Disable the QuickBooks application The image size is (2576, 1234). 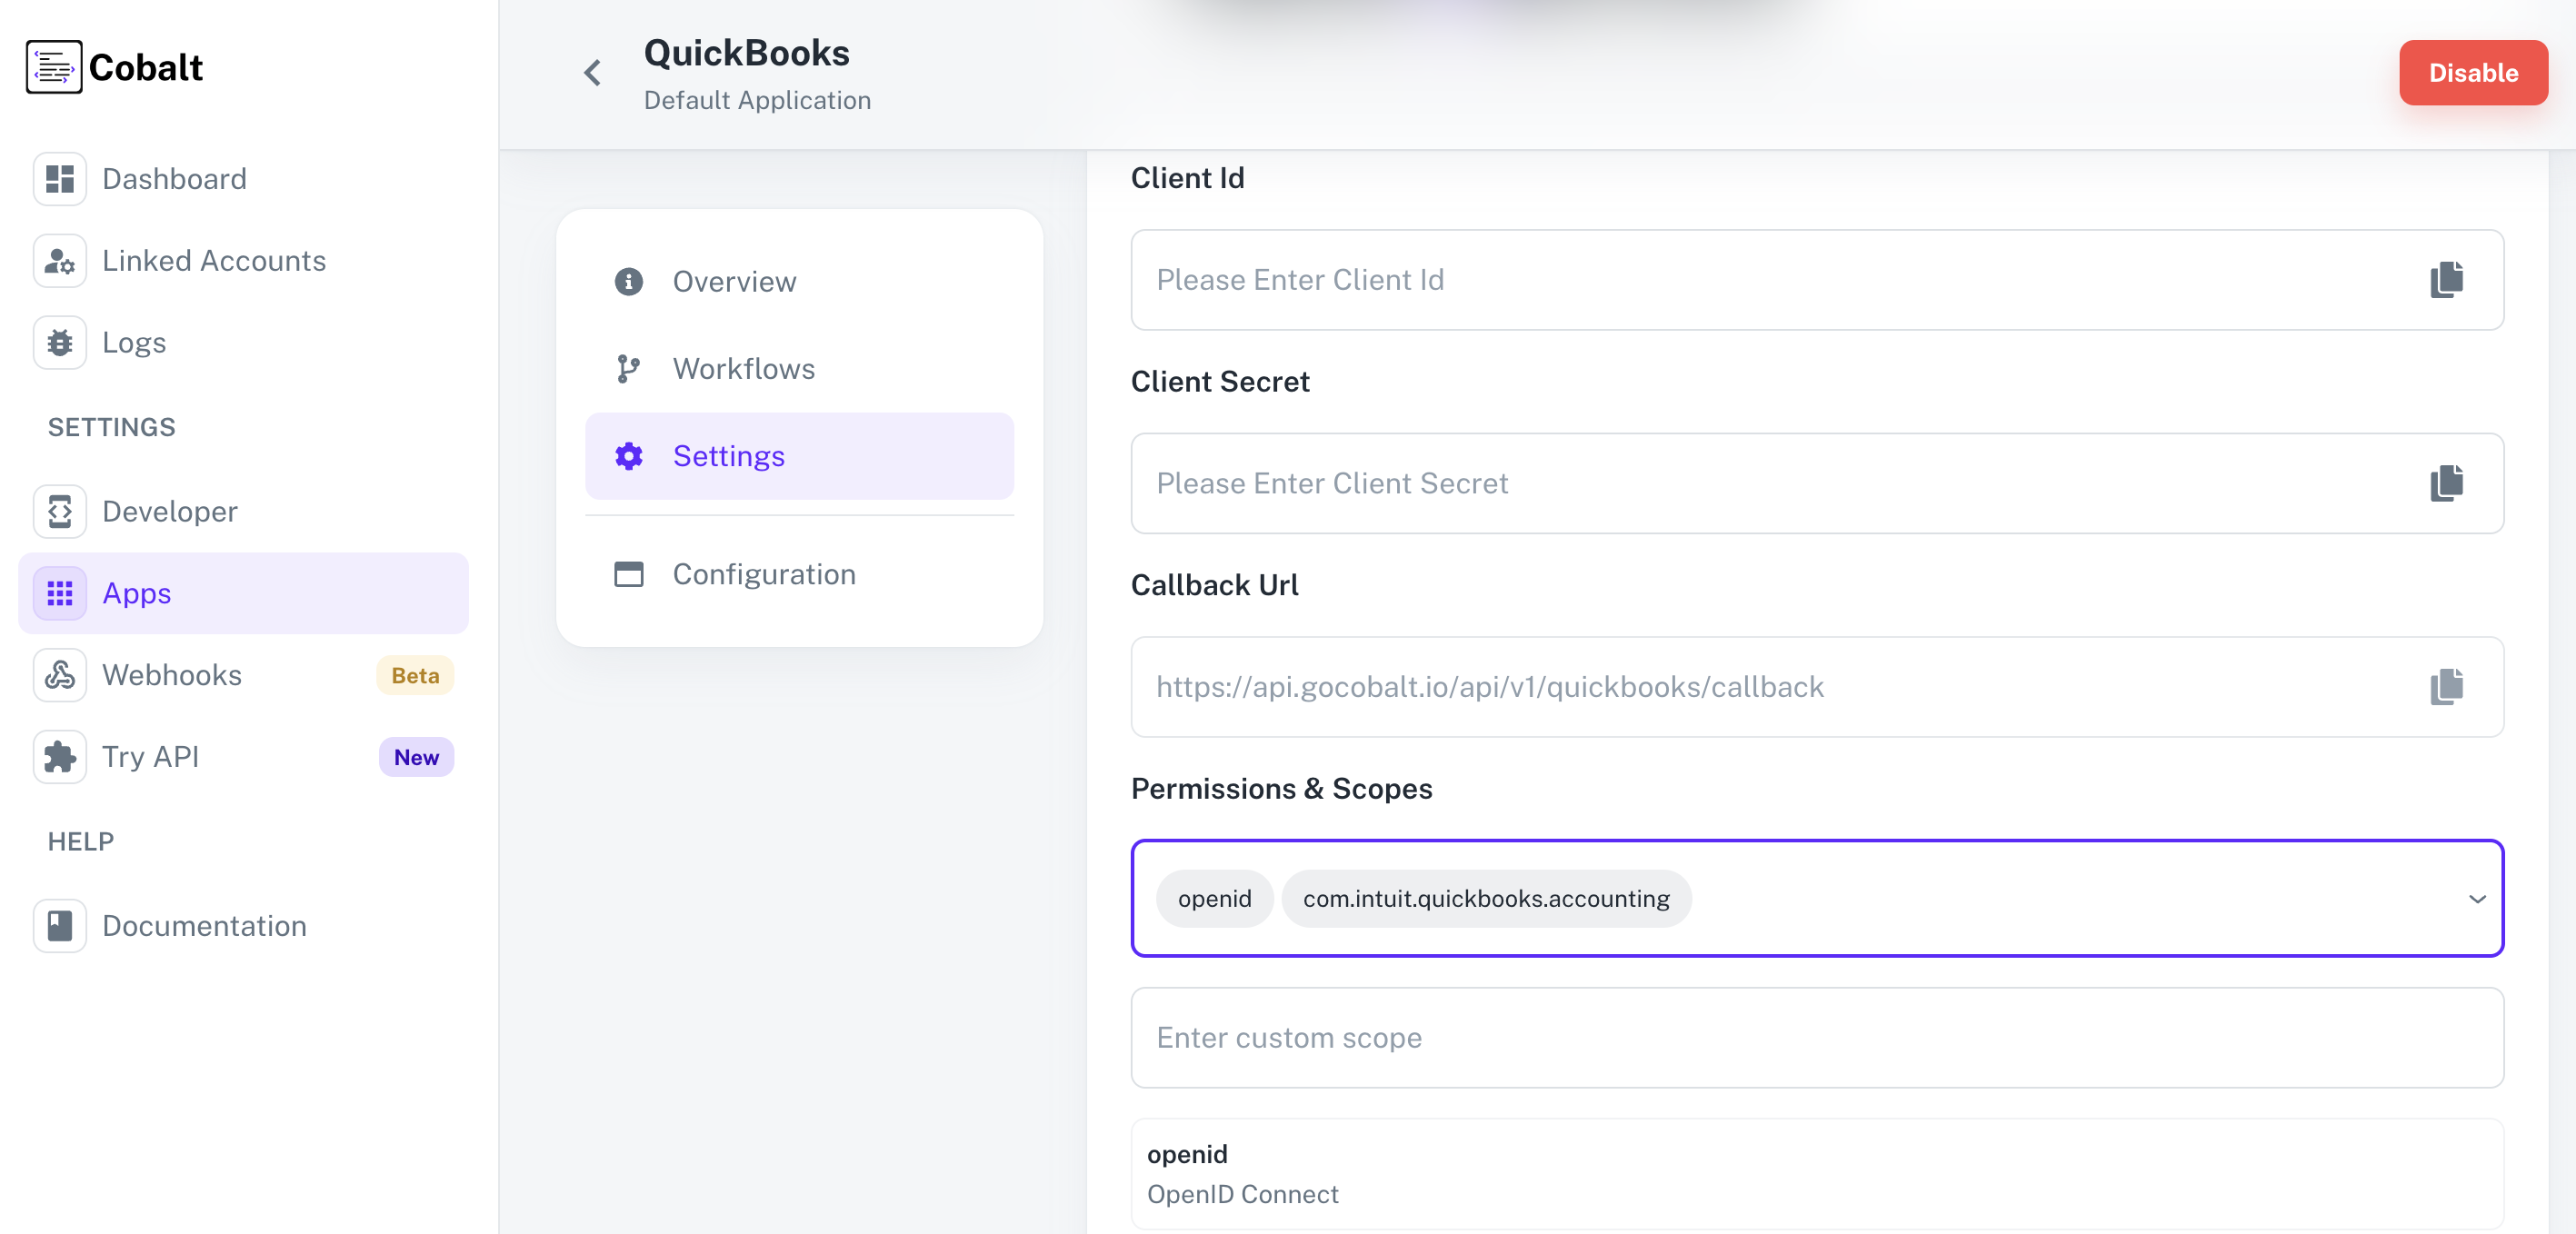[x=2473, y=72]
